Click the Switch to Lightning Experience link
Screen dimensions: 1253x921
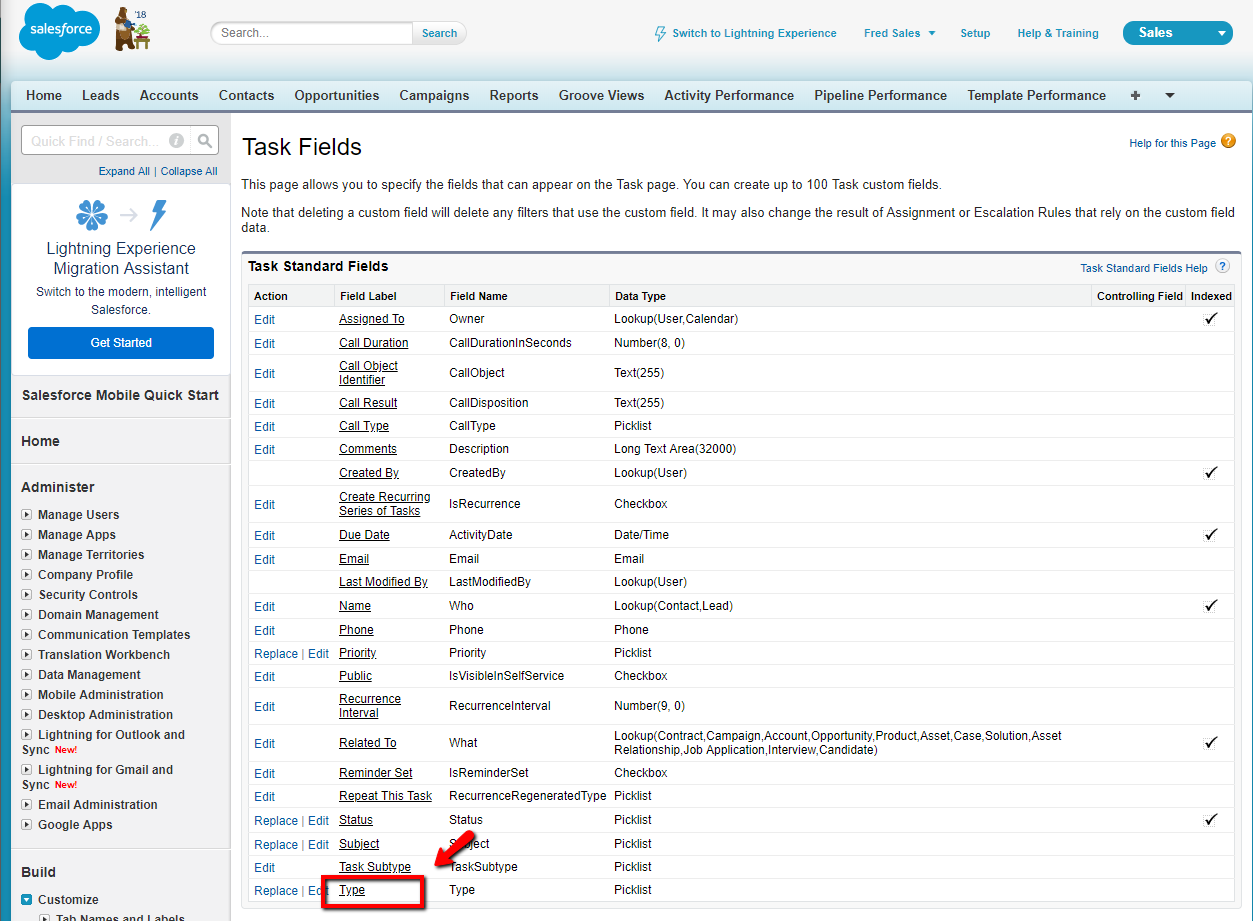[x=754, y=33]
